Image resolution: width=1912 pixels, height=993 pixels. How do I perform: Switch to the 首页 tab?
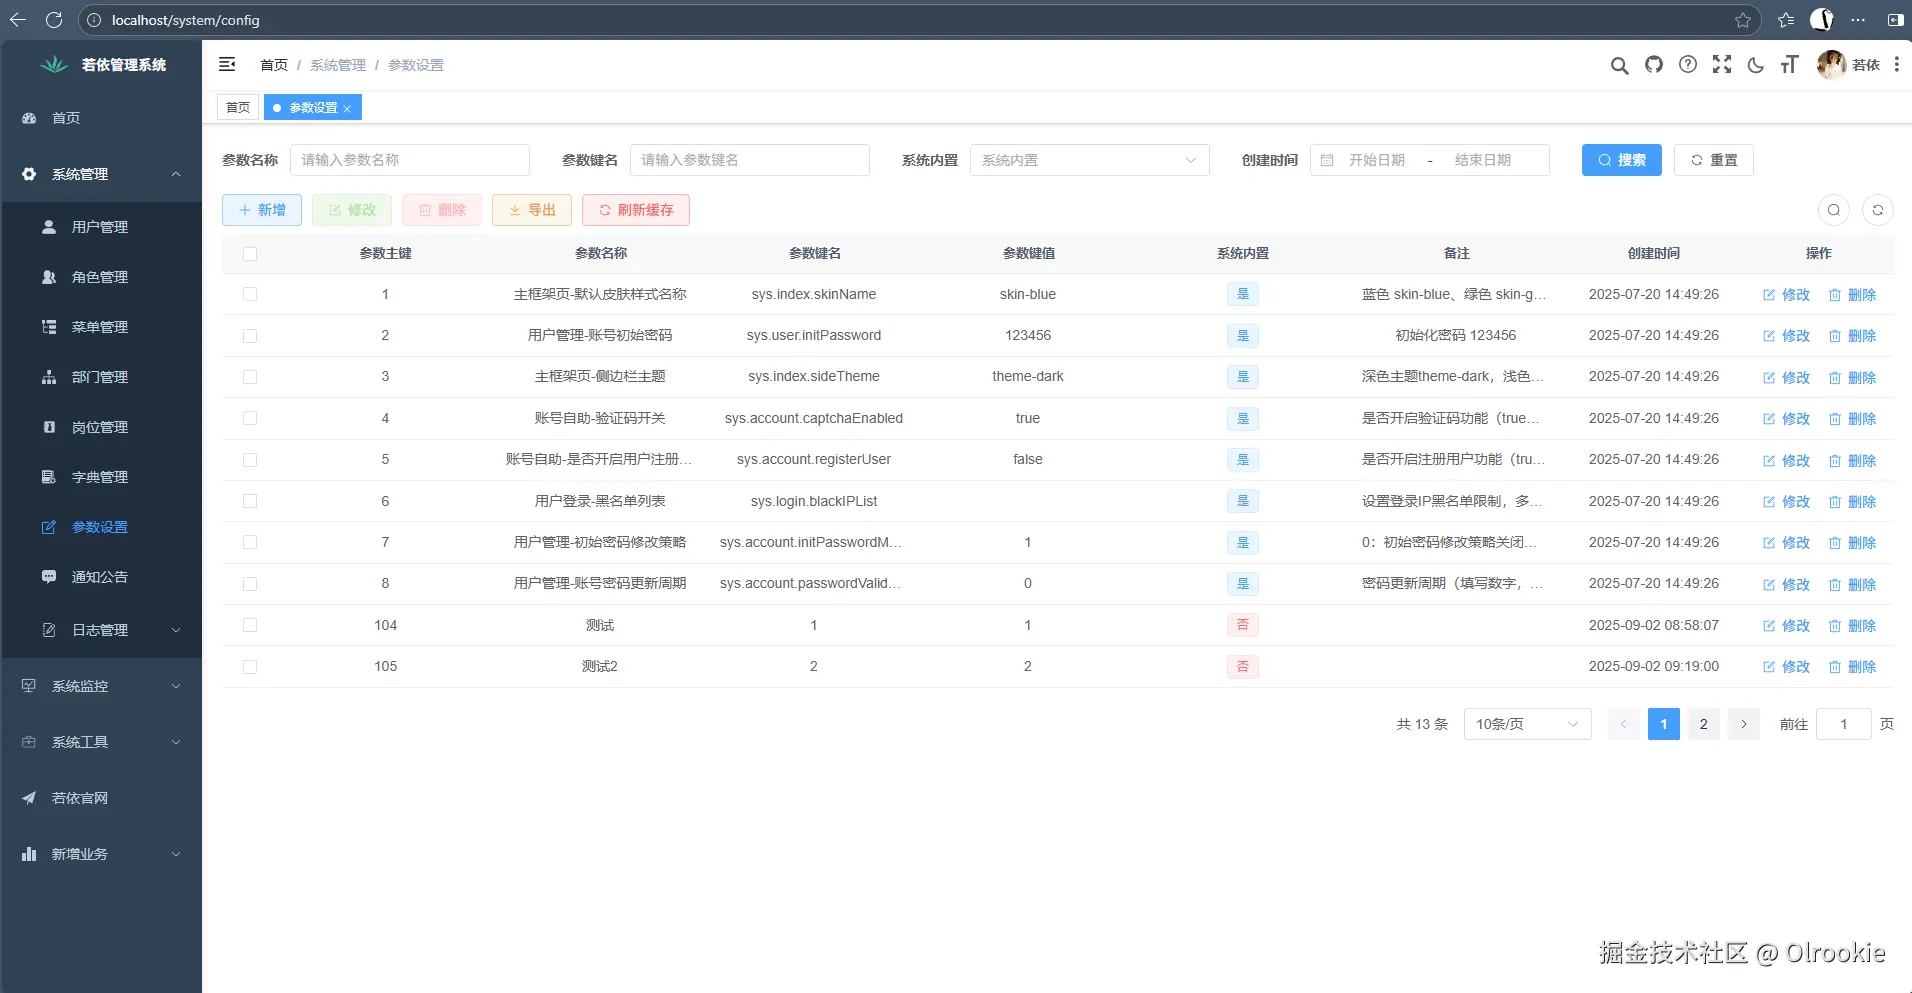click(x=238, y=107)
